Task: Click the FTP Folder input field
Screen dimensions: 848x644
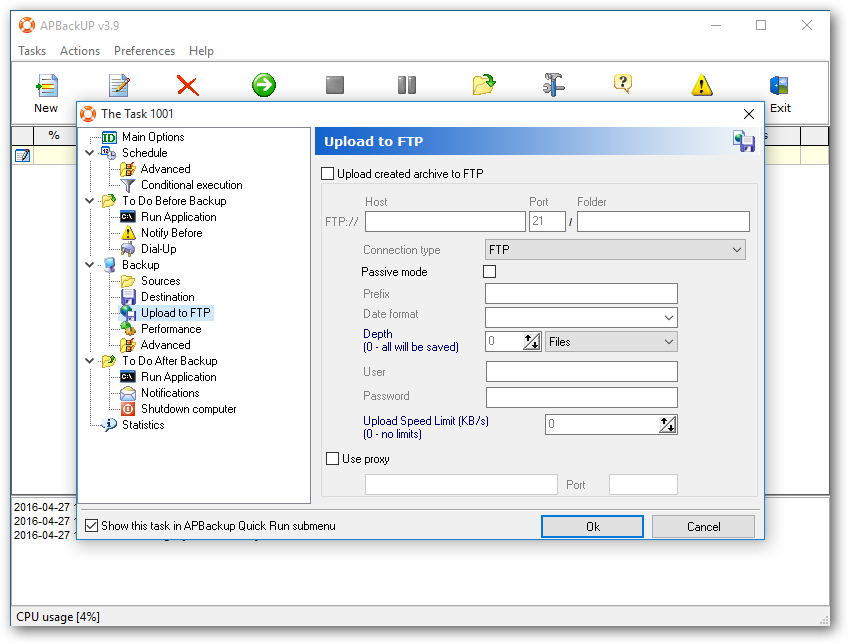Action: (663, 221)
